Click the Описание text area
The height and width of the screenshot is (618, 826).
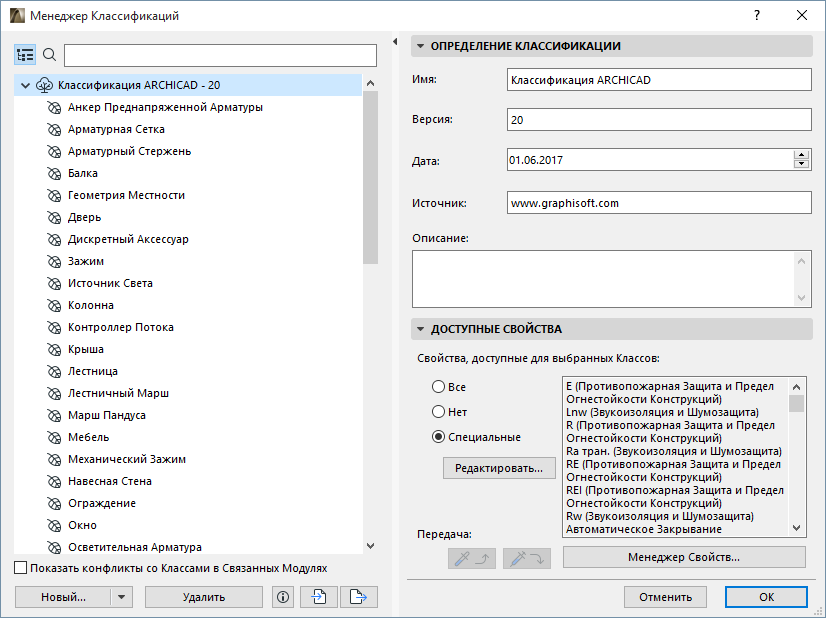pyautogui.click(x=612, y=279)
